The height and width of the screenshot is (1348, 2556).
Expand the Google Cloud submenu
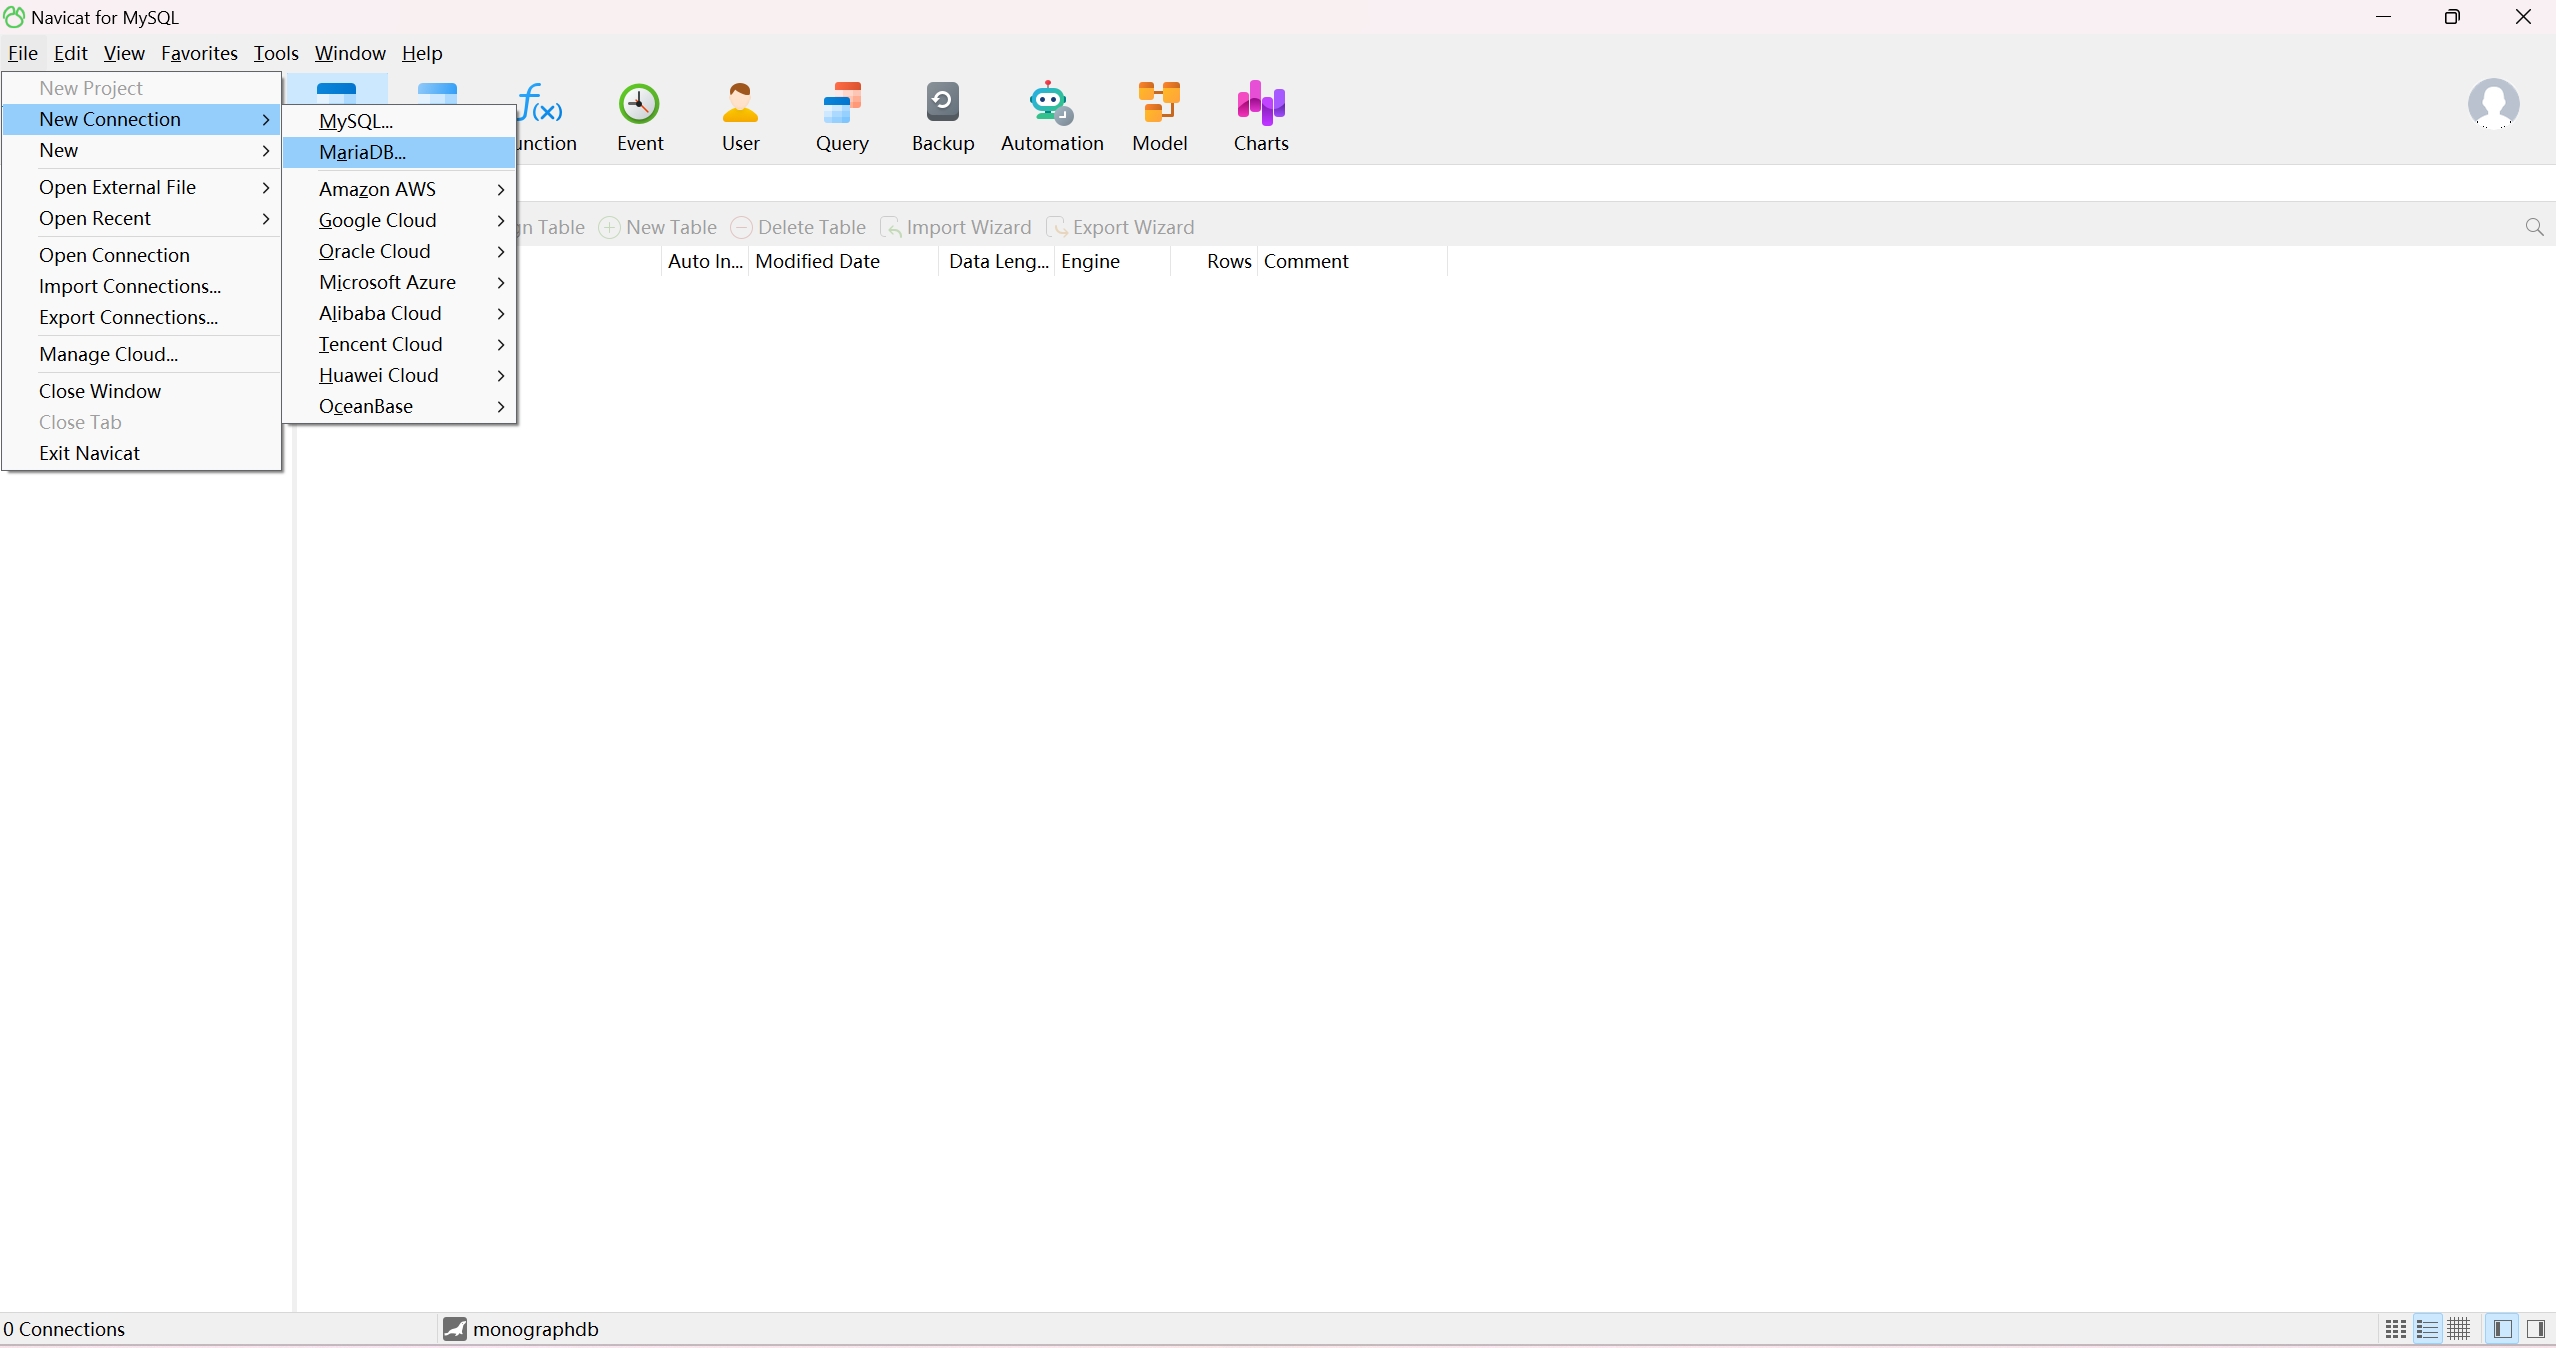point(399,220)
